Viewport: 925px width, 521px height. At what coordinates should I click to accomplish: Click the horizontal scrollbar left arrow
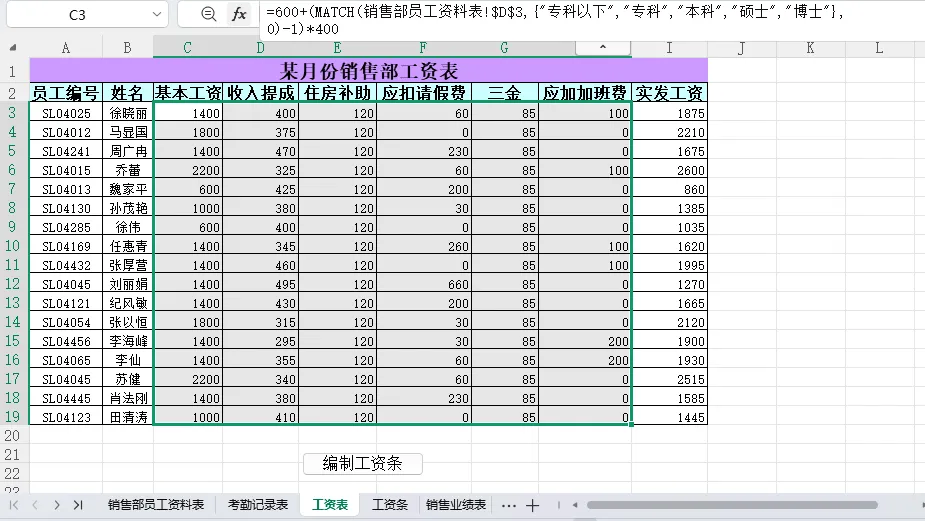click(575, 505)
